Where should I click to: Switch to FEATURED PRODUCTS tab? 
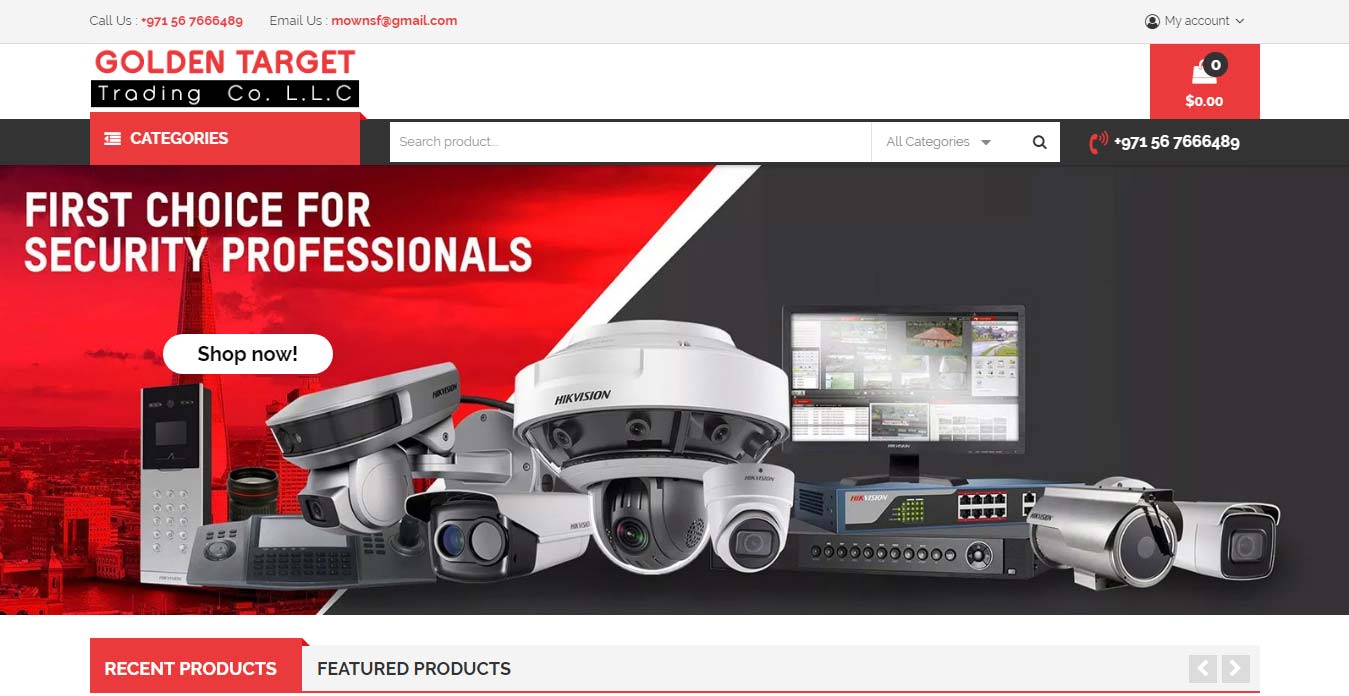click(414, 668)
